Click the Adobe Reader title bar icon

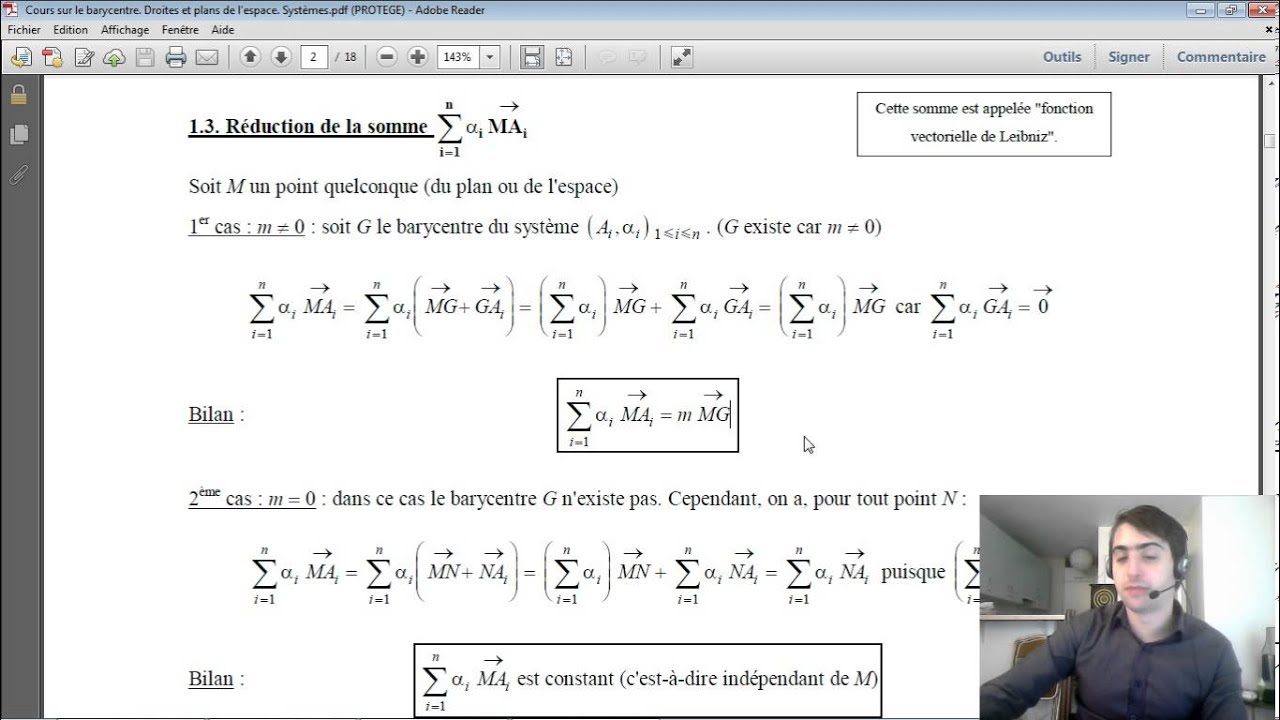(11, 9)
